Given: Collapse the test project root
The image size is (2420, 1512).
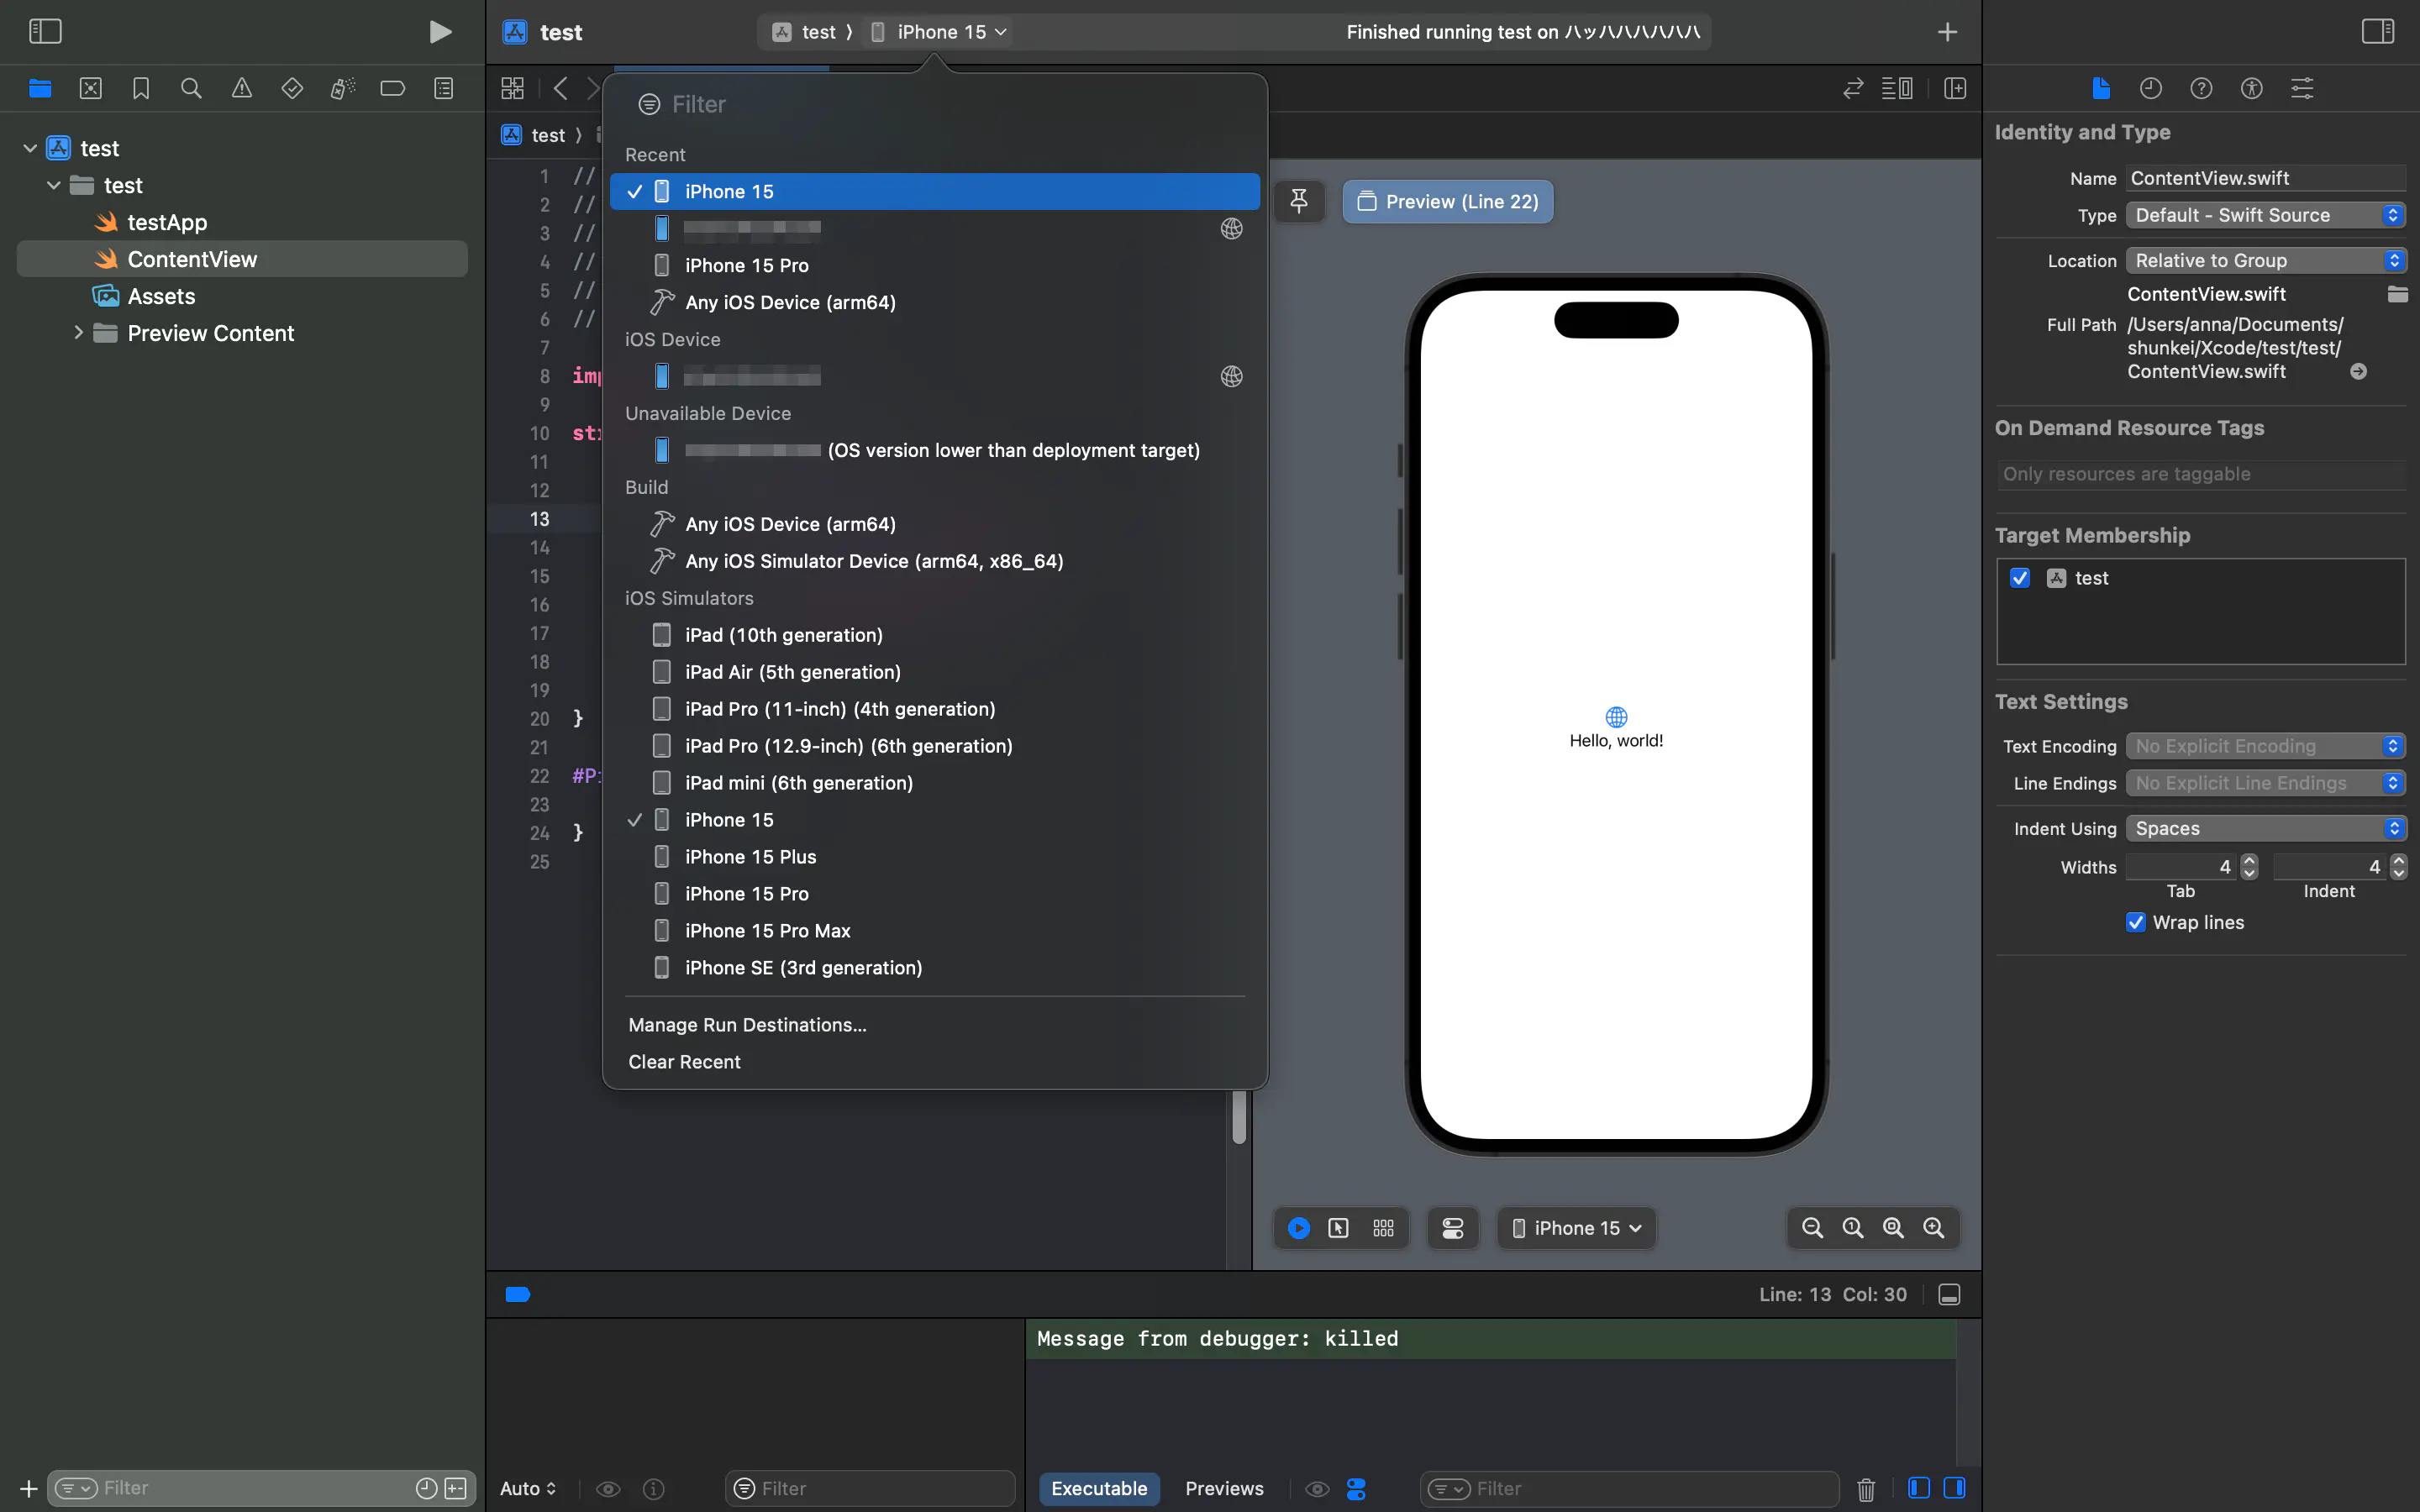Looking at the screenshot, I should tap(30, 148).
